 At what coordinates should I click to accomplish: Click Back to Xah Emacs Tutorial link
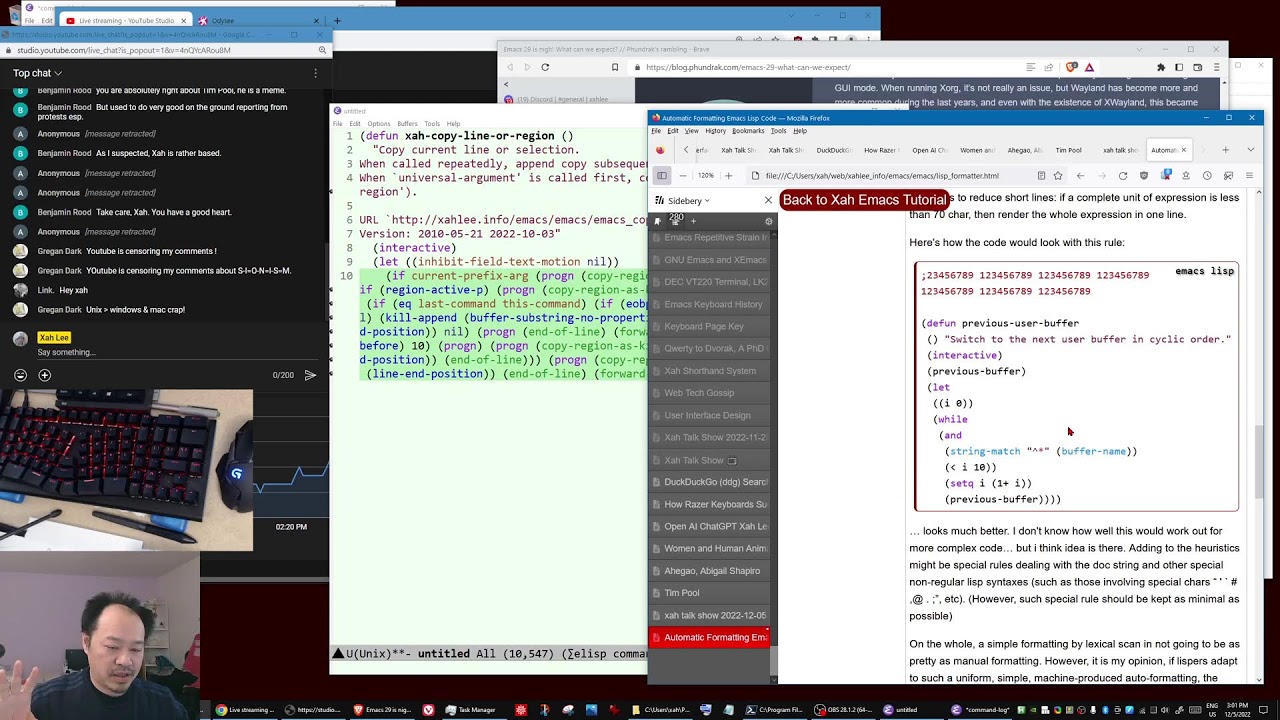(864, 200)
